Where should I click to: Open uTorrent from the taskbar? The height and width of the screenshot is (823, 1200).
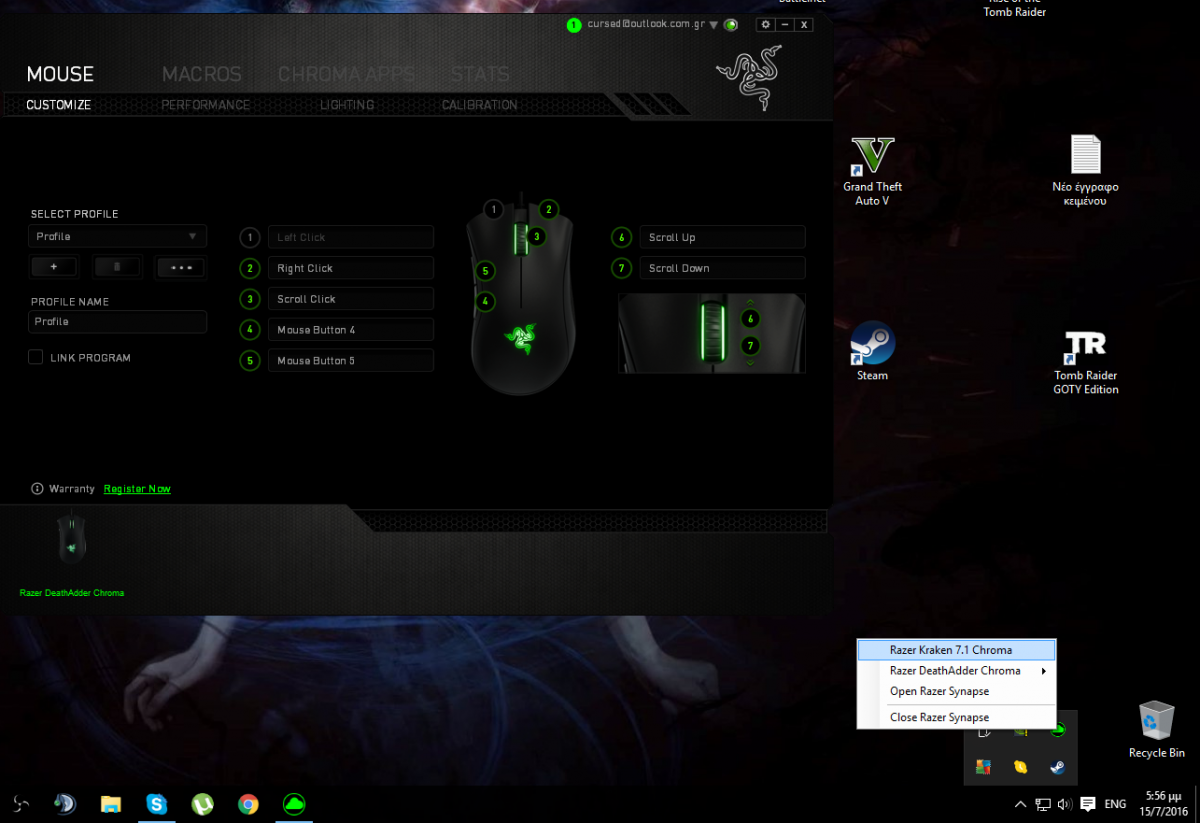click(203, 803)
